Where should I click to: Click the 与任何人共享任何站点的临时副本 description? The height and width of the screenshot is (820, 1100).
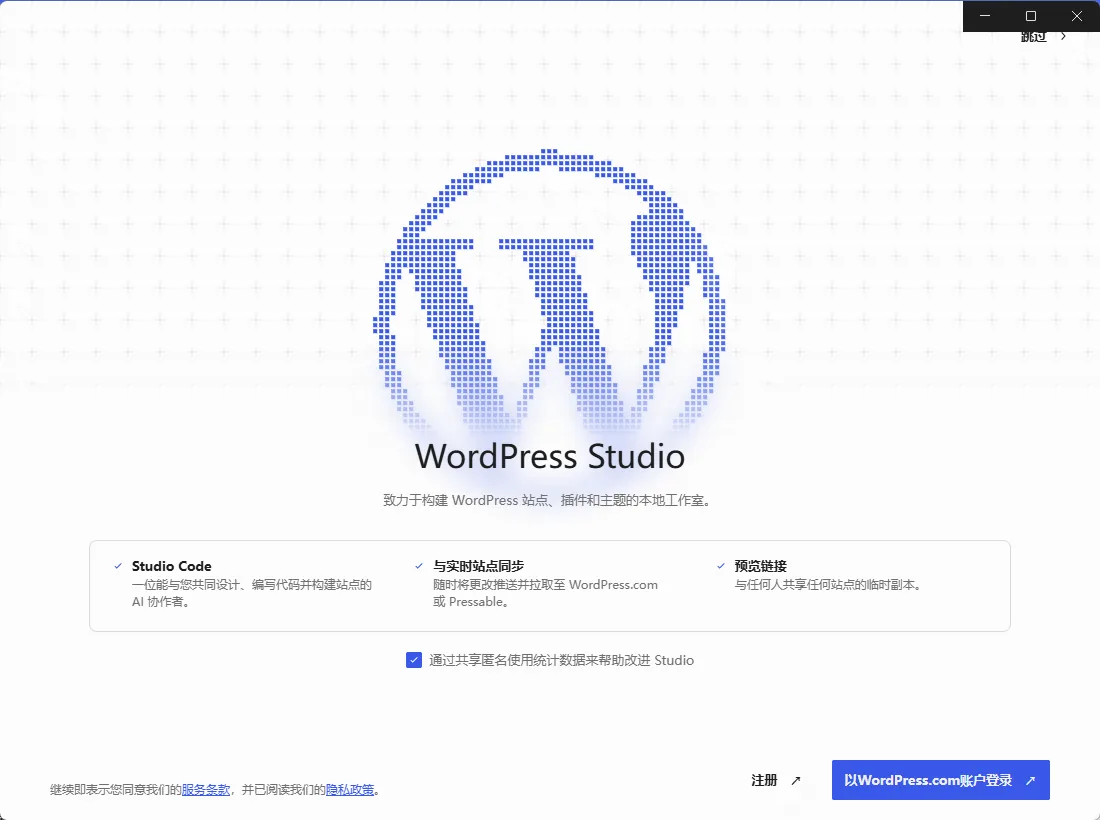(829, 584)
